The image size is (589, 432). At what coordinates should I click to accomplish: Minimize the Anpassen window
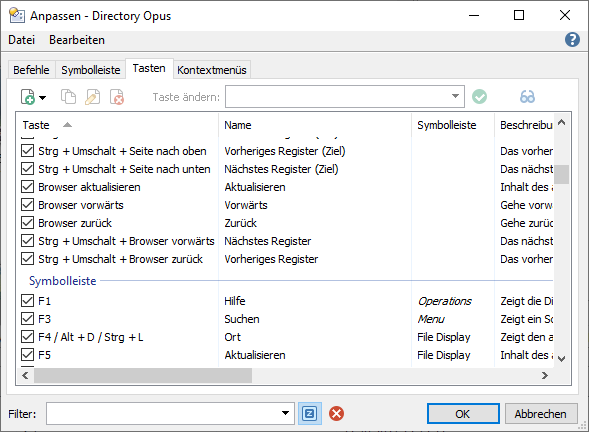[474, 15]
